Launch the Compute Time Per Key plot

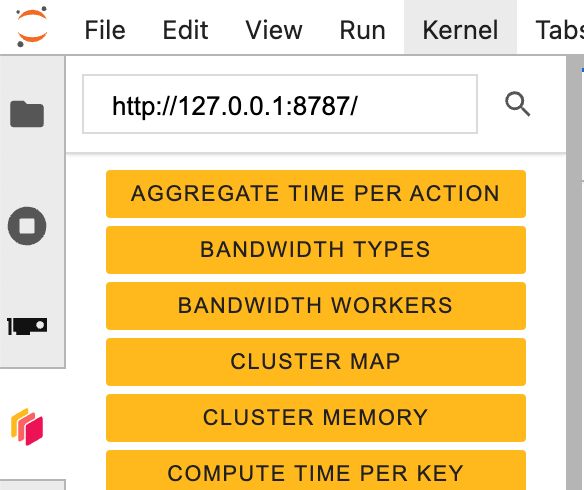point(316,470)
